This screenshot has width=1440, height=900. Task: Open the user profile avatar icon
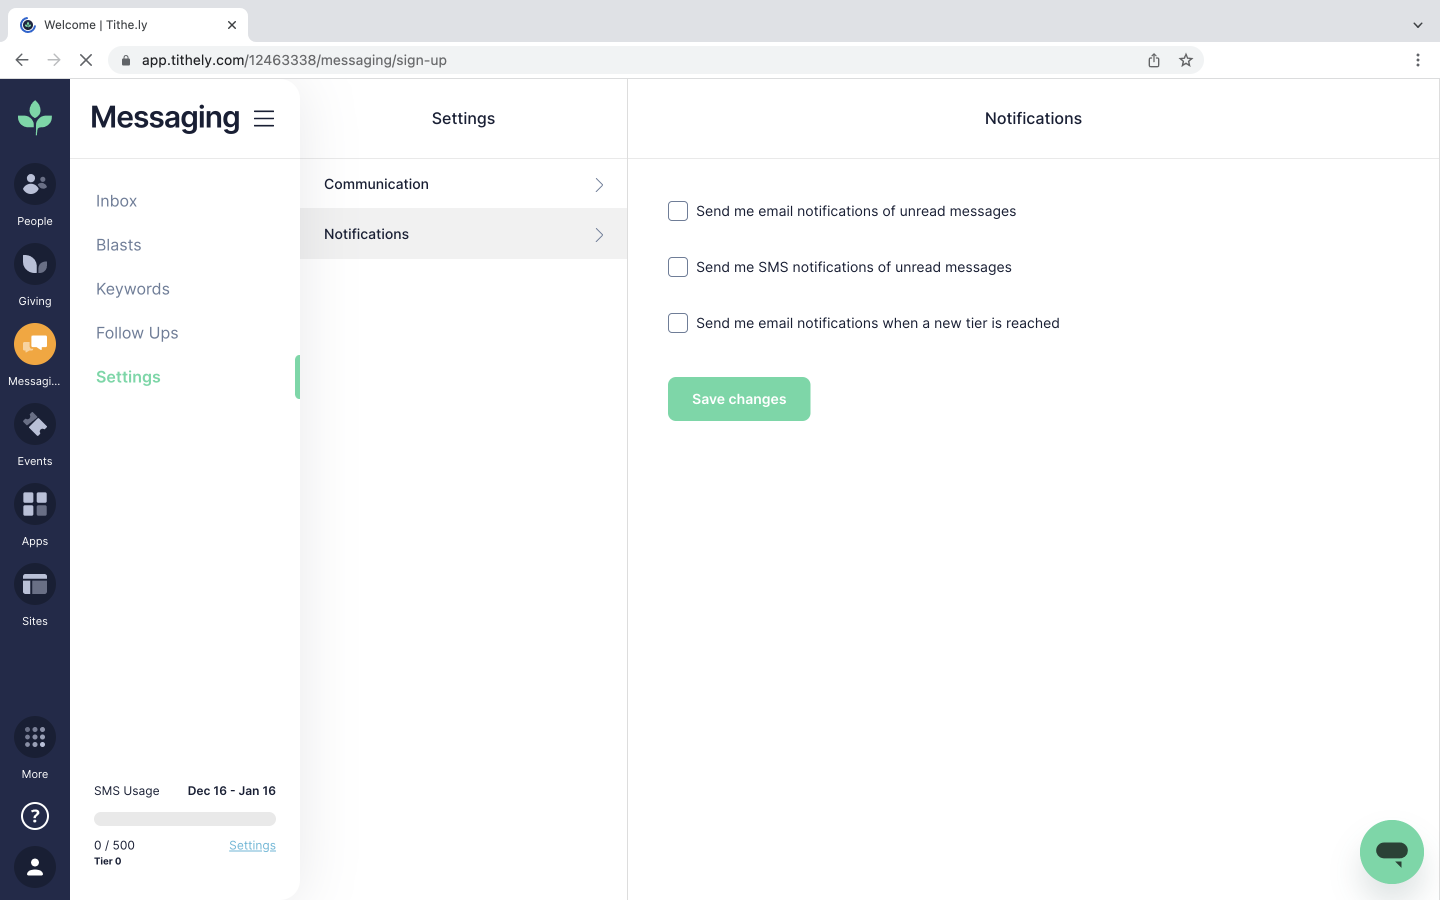(35, 867)
